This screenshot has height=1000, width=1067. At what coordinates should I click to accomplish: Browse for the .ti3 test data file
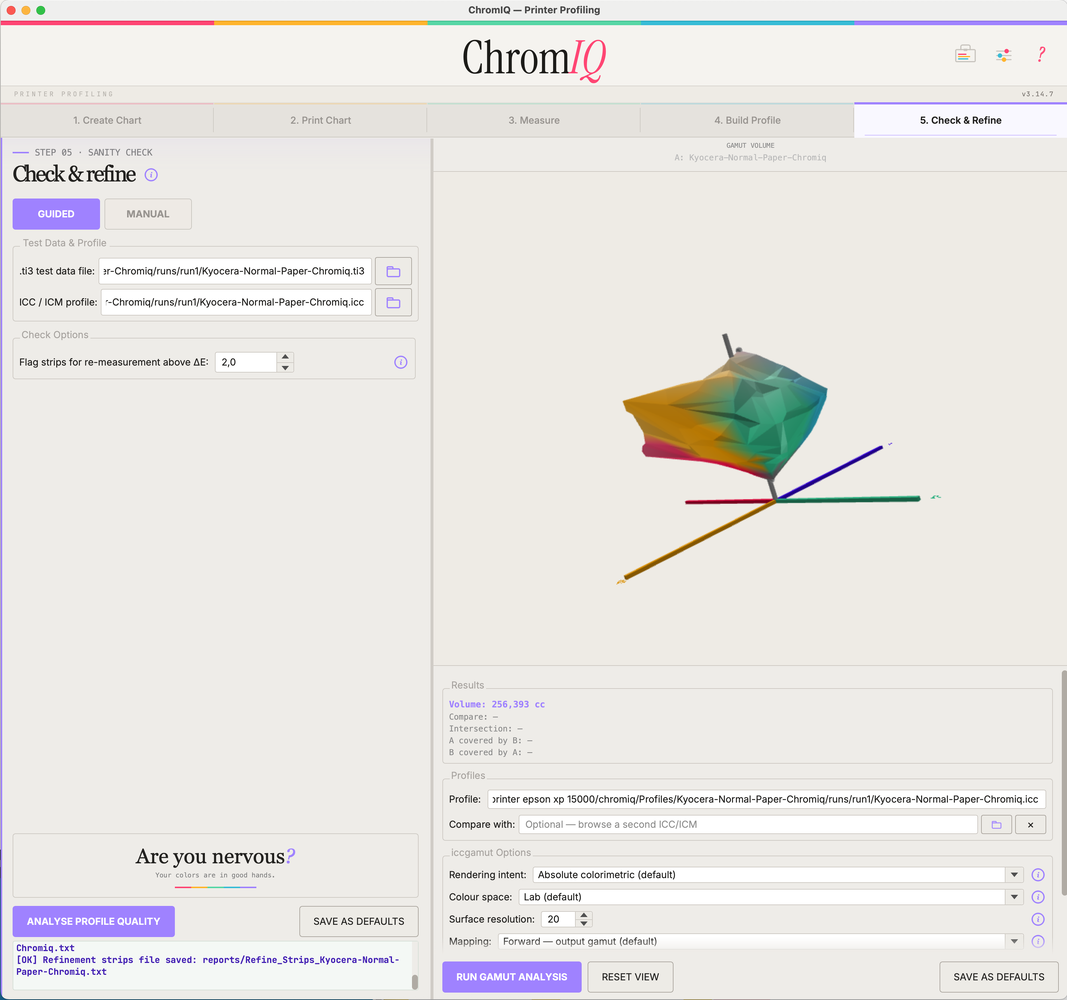pyautogui.click(x=393, y=271)
